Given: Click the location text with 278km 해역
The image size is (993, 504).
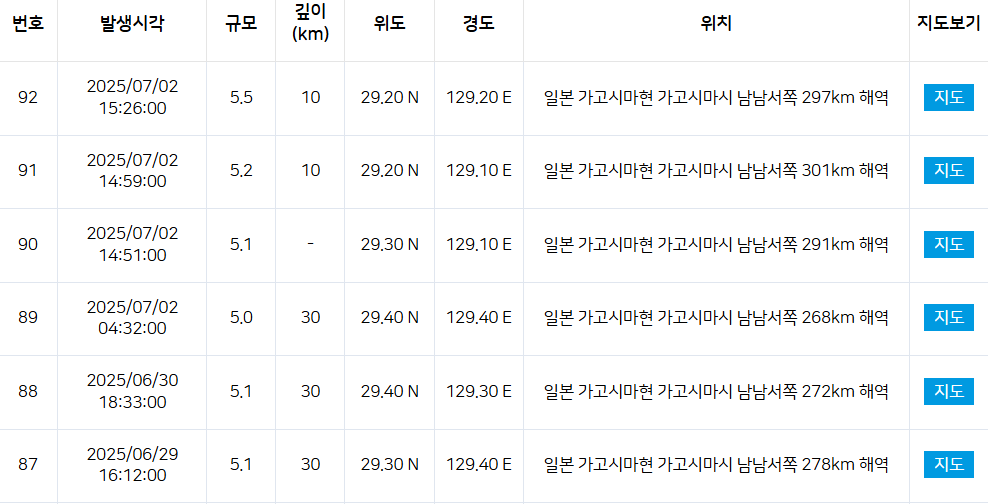Looking at the screenshot, I should [716, 464].
